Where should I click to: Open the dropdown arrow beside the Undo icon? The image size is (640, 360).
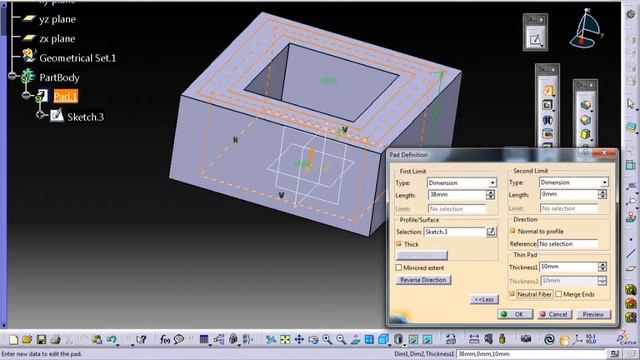click(118, 344)
